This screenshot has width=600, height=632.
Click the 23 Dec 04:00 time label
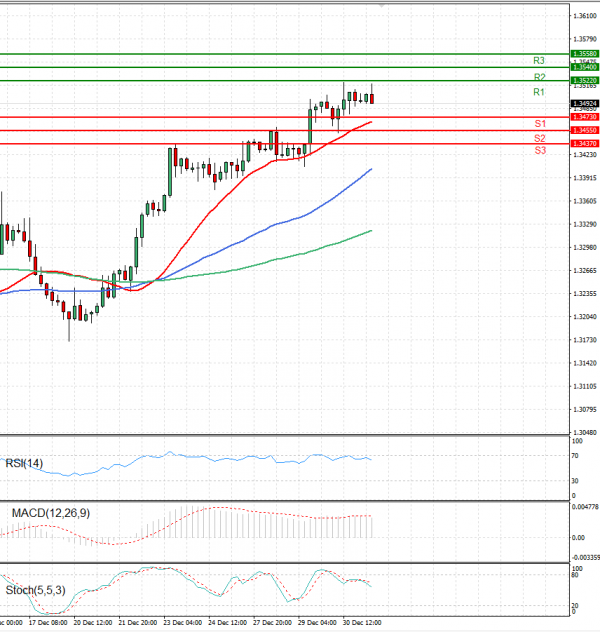pos(183,623)
